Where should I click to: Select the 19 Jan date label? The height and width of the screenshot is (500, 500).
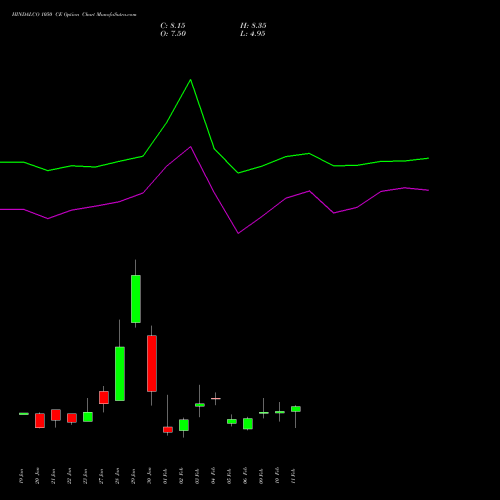pos(21,476)
